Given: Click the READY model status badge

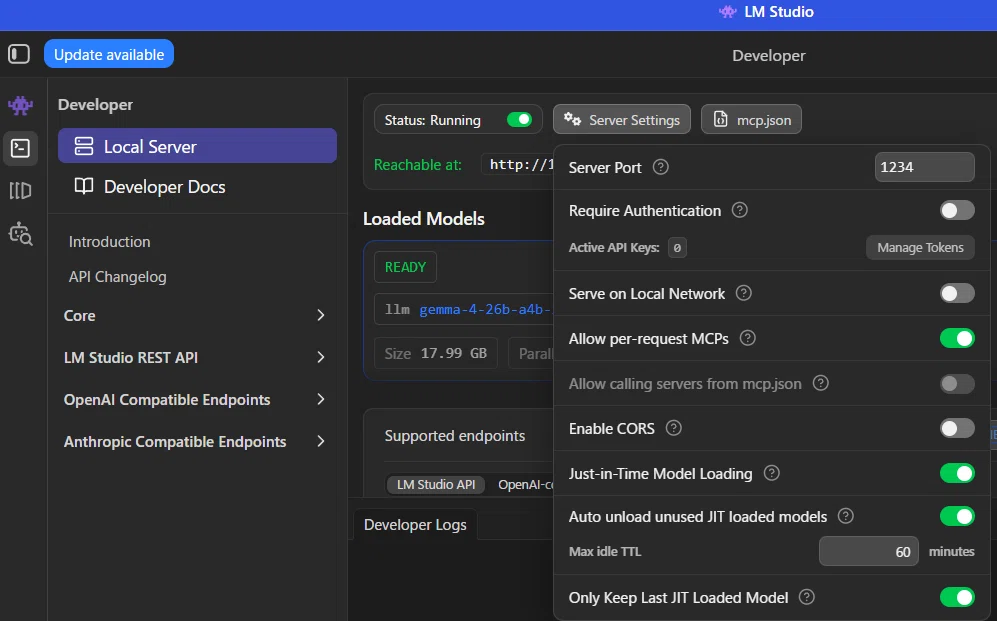Looking at the screenshot, I should point(405,267).
